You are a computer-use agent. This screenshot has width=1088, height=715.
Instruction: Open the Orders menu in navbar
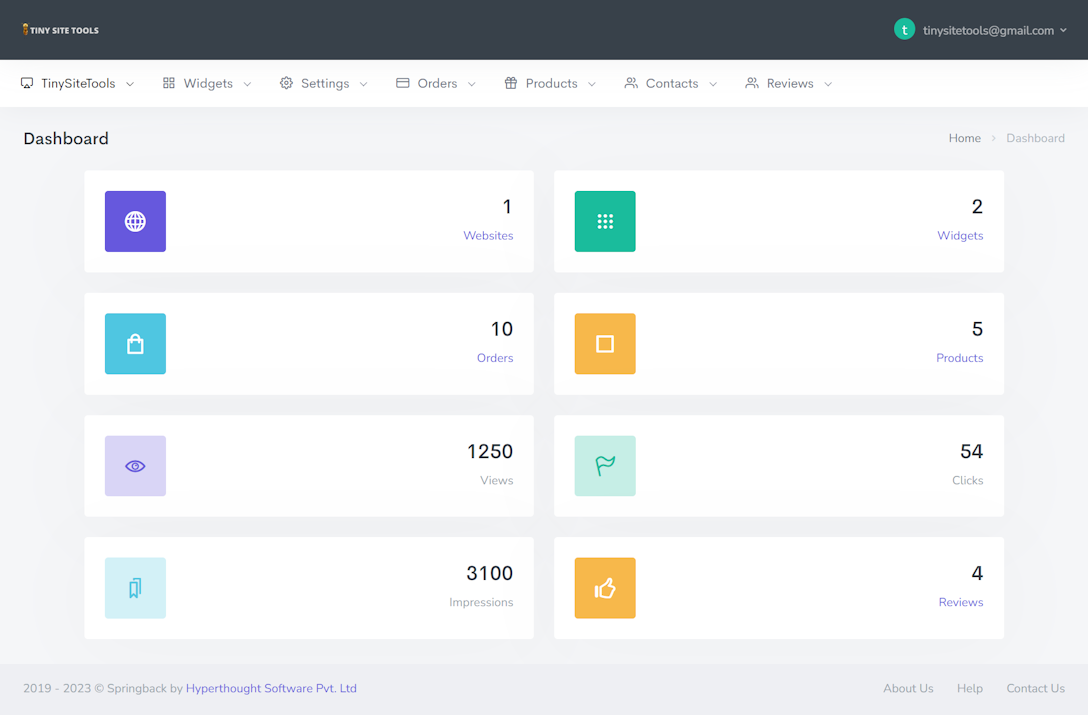click(x=436, y=84)
